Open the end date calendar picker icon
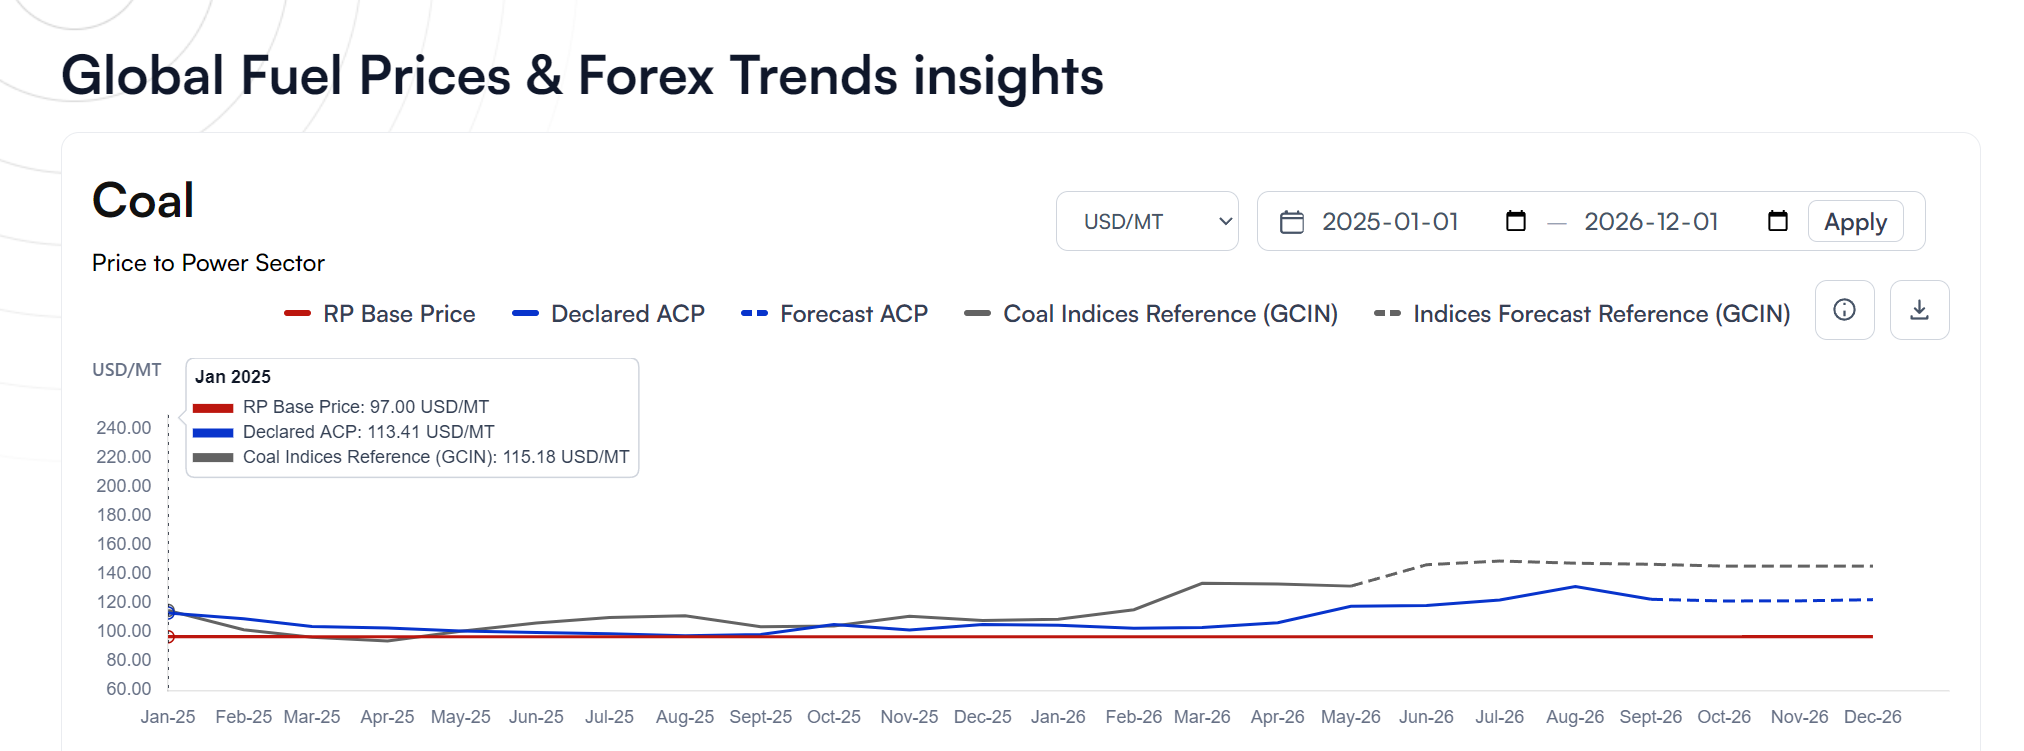The width and height of the screenshot is (2024, 751). 1777,221
